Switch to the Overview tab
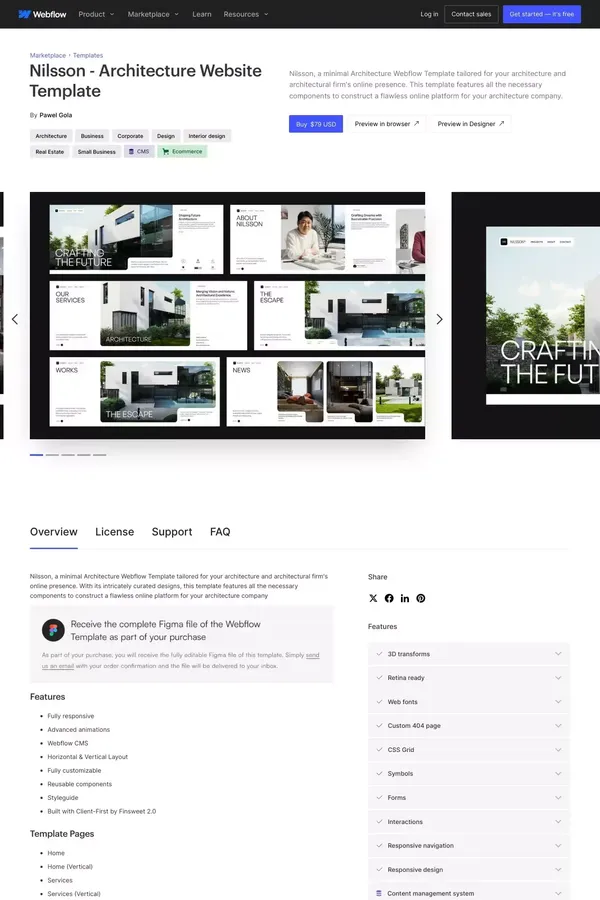 tap(53, 532)
